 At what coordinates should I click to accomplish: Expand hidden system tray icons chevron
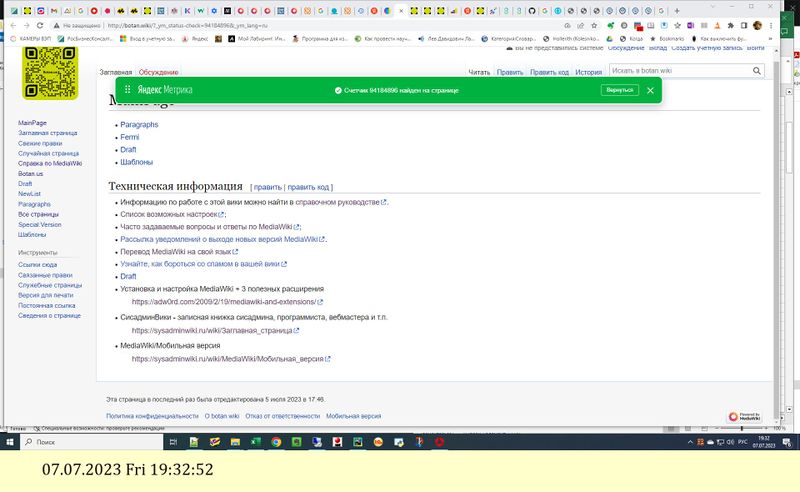click(x=690, y=442)
